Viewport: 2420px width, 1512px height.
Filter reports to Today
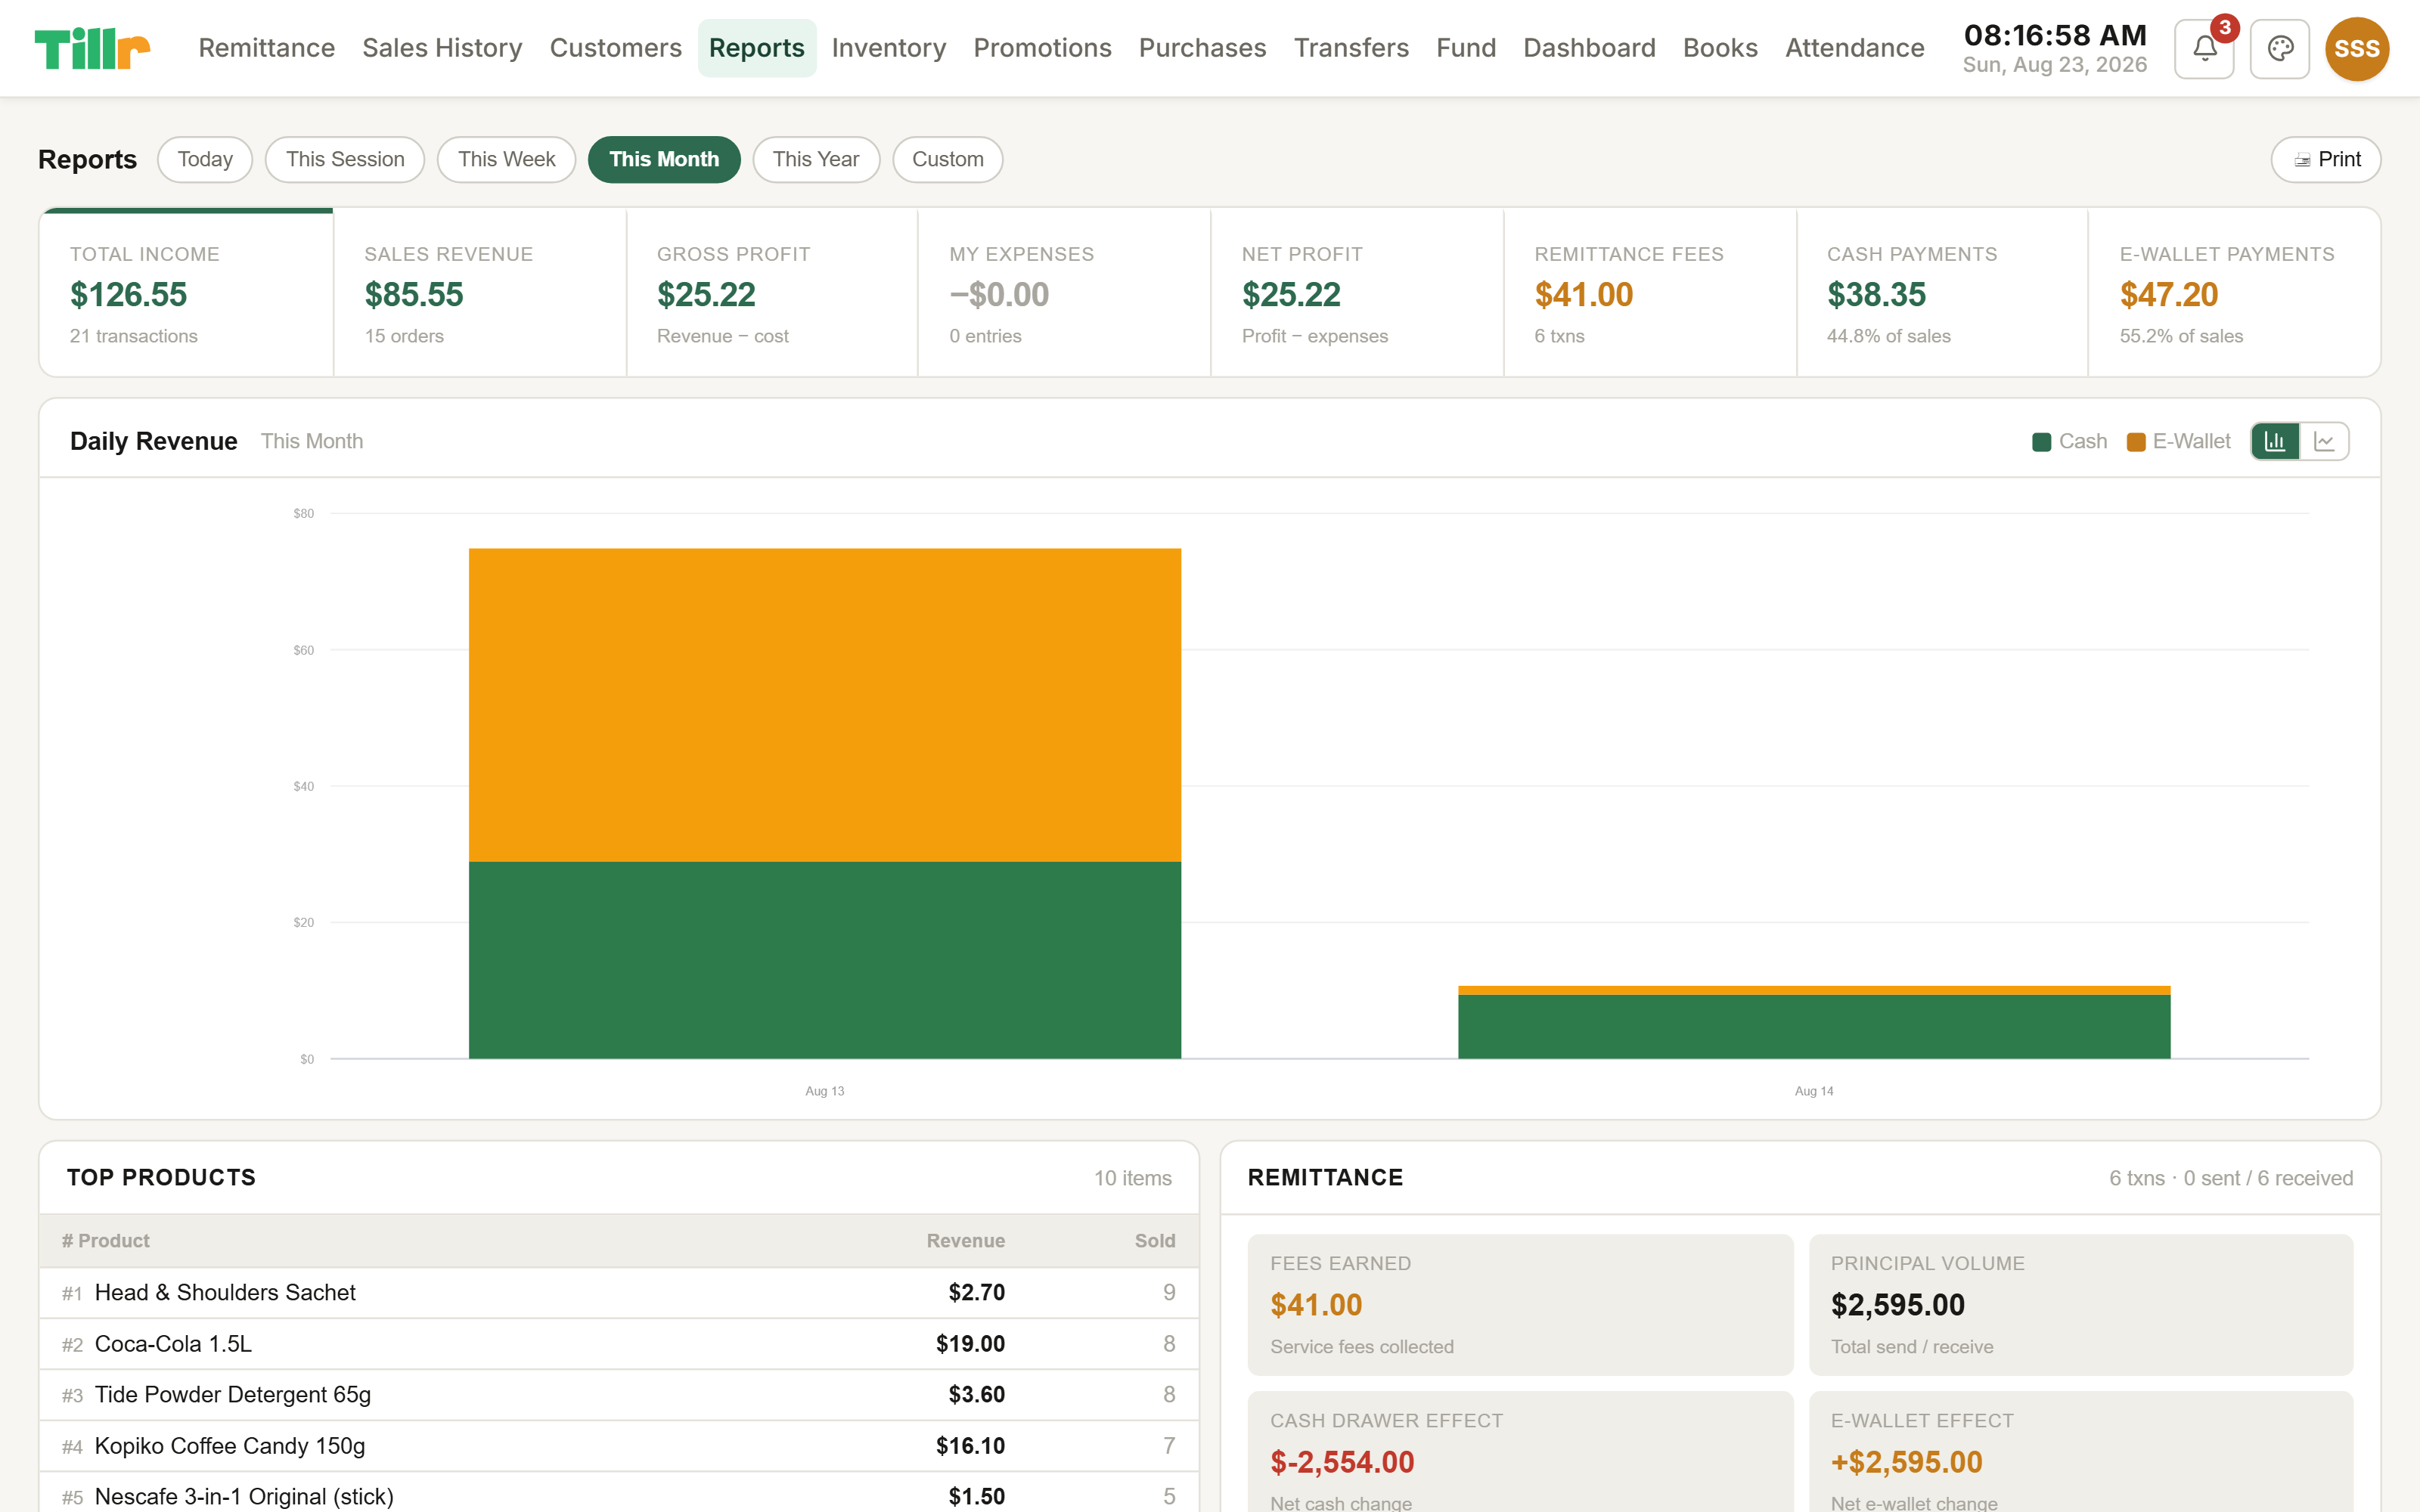pos(205,159)
